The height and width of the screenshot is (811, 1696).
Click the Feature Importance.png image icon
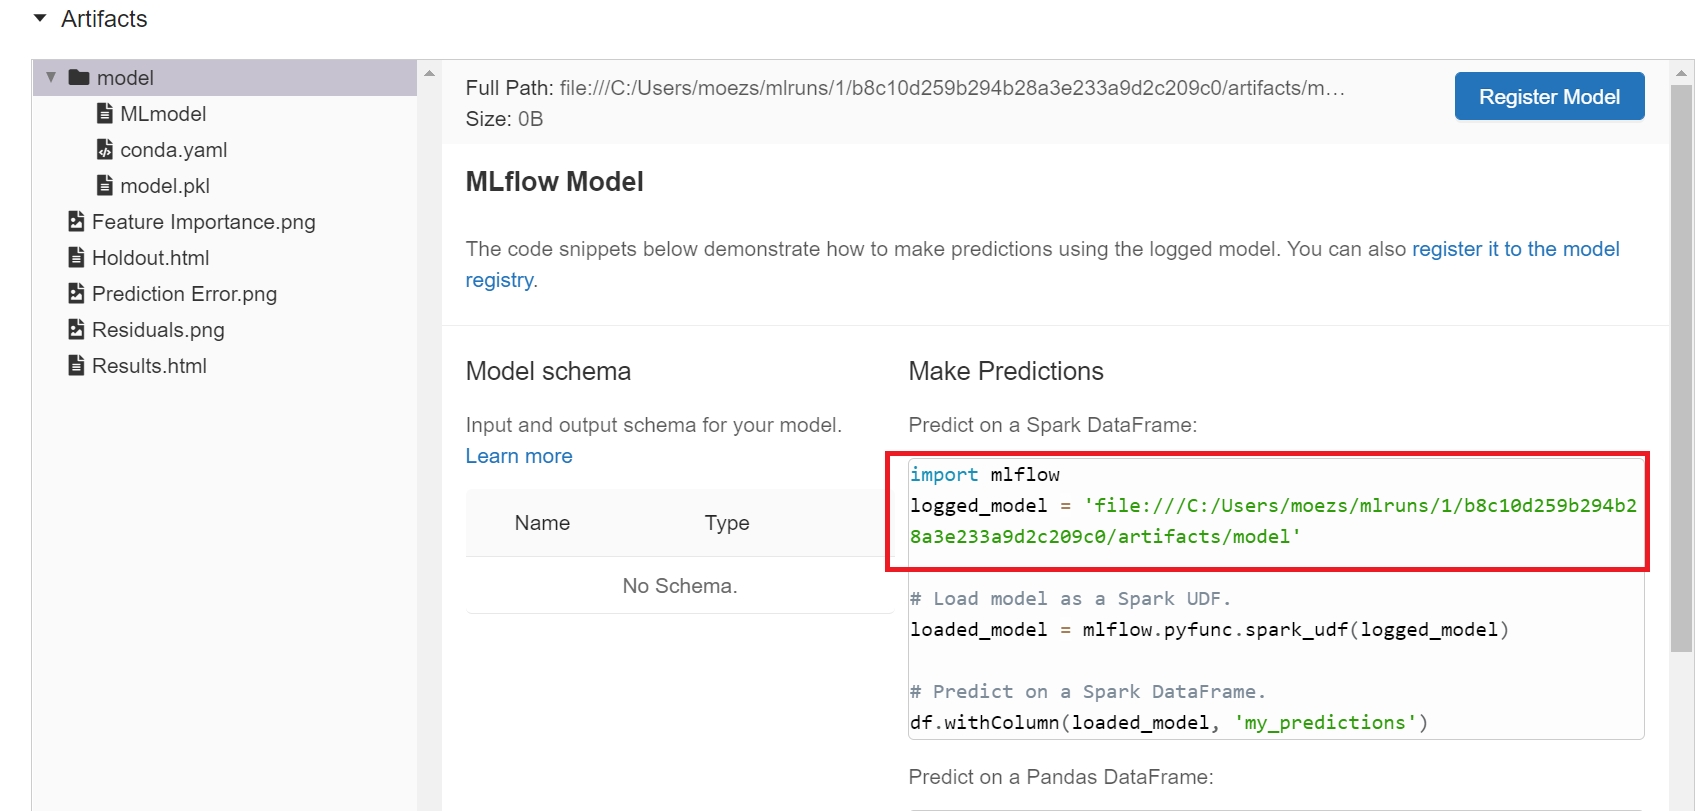[76, 222]
